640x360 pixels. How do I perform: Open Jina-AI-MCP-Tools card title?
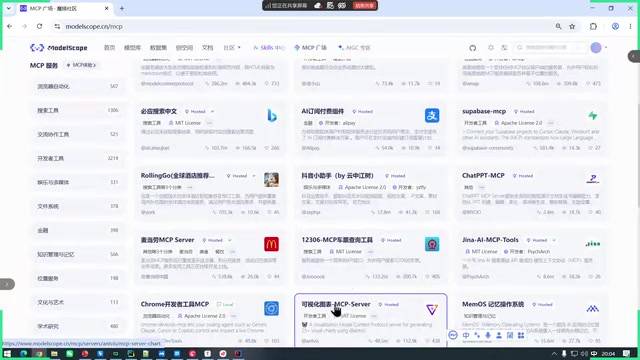click(490, 240)
